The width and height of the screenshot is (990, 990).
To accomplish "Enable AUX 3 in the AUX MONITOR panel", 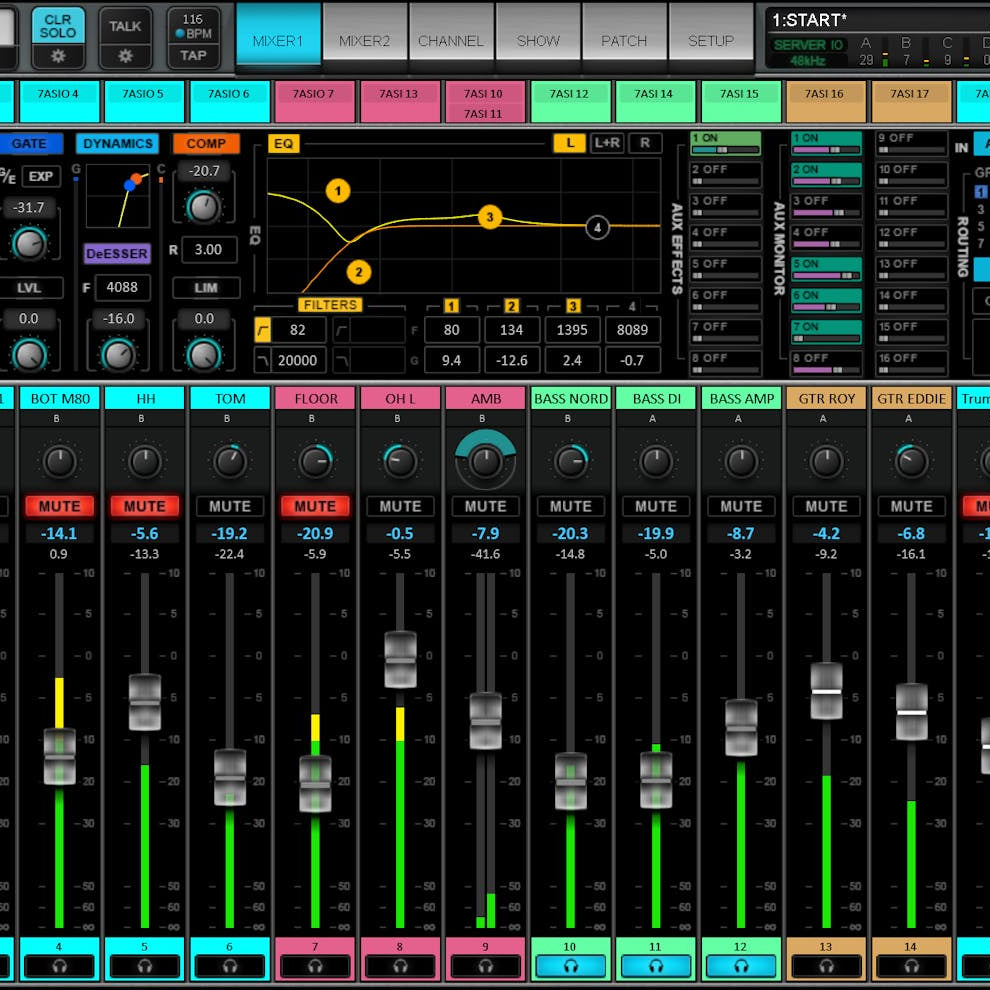I will click(809, 201).
